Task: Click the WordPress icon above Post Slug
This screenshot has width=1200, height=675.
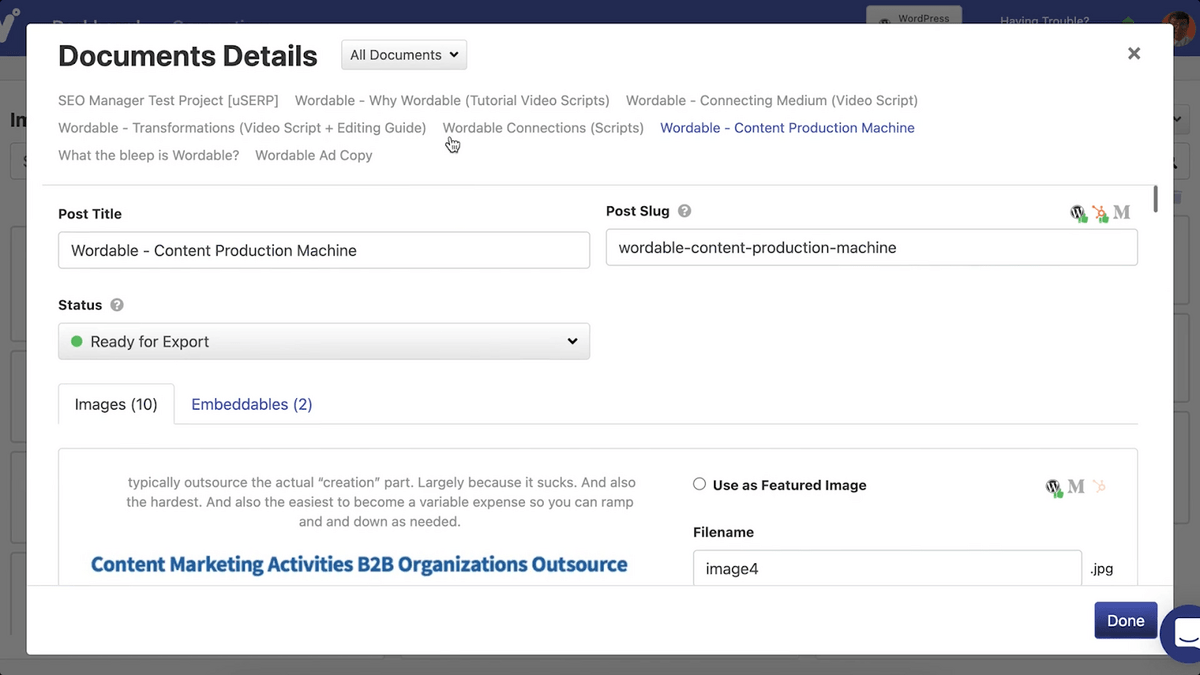Action: tap(1078, 213)
